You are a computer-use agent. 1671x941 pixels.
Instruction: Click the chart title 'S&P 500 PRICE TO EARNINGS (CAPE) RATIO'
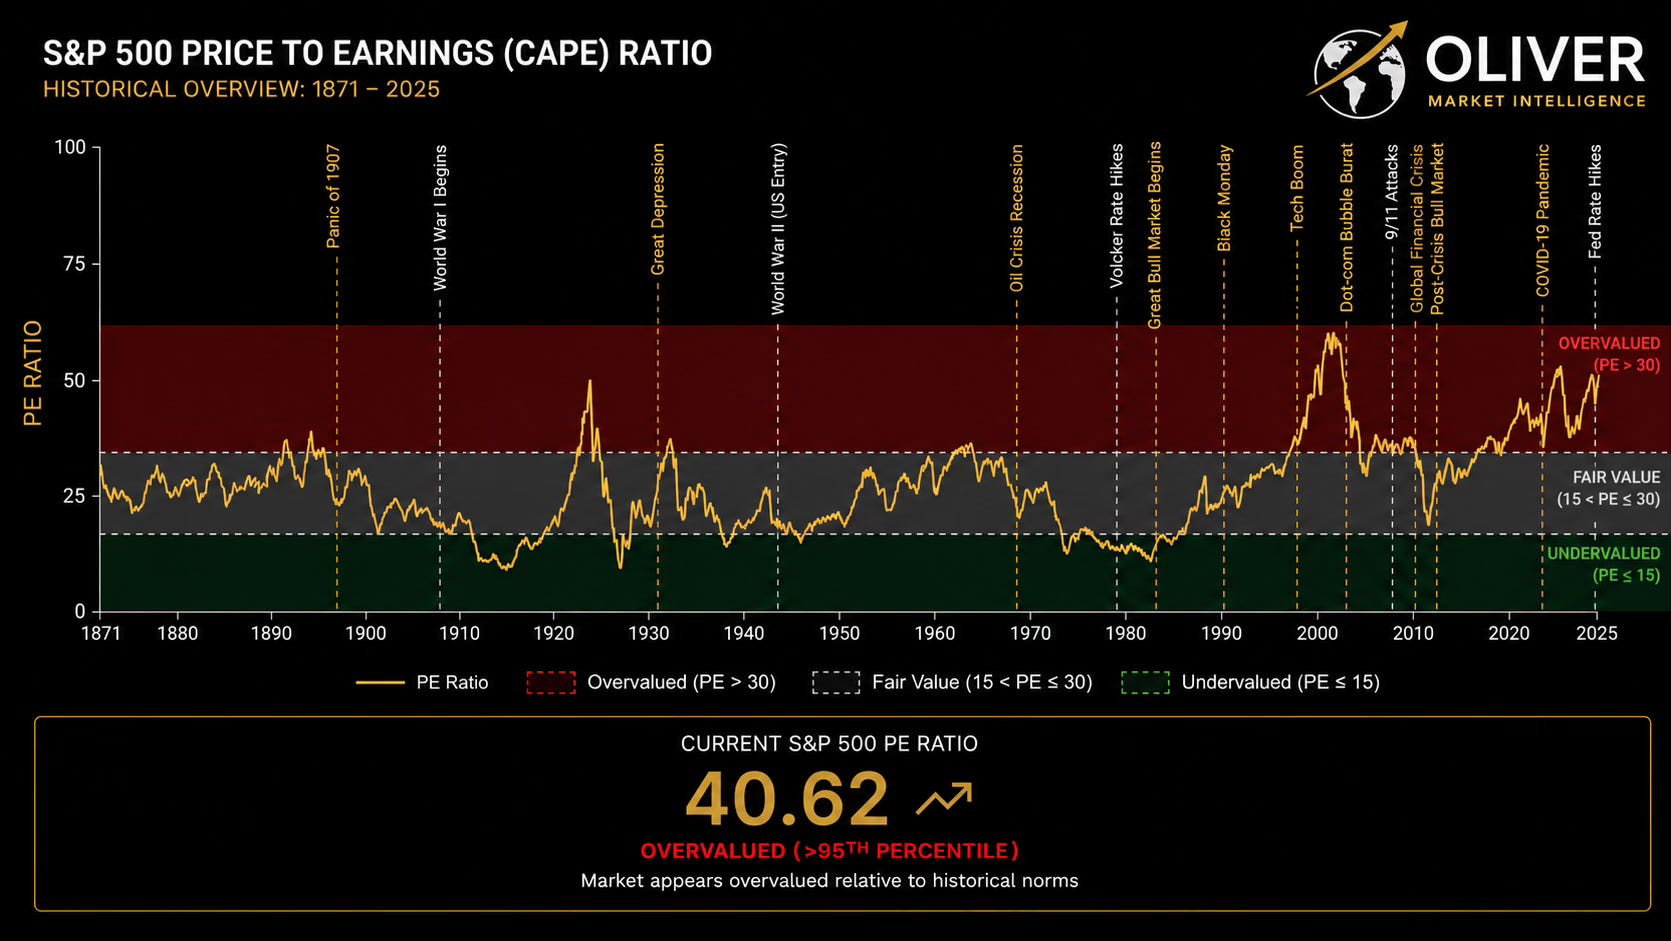[x=378, y=53]
